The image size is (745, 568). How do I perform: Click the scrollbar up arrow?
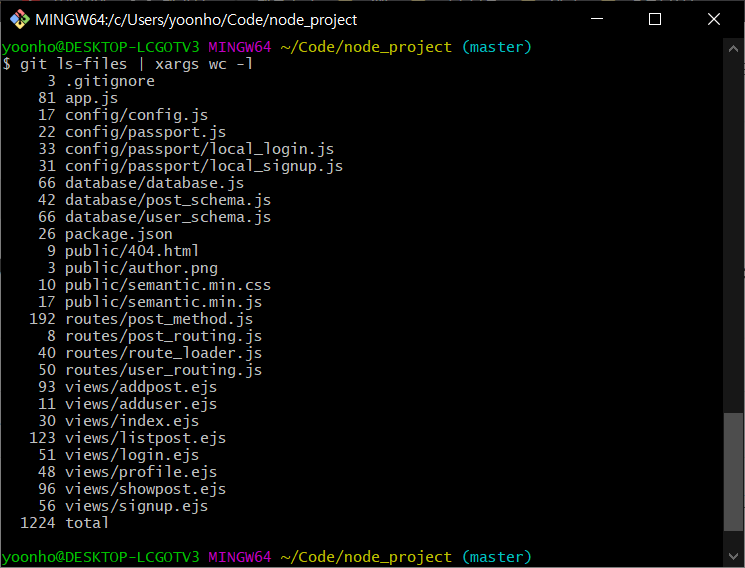[733, 48]
